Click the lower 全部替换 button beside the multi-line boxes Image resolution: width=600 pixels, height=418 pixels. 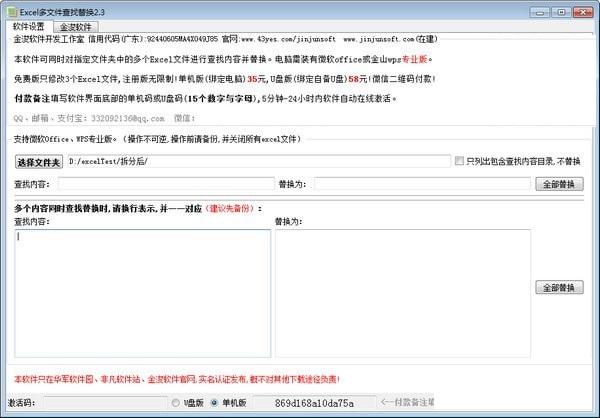[x=559, y=287]
